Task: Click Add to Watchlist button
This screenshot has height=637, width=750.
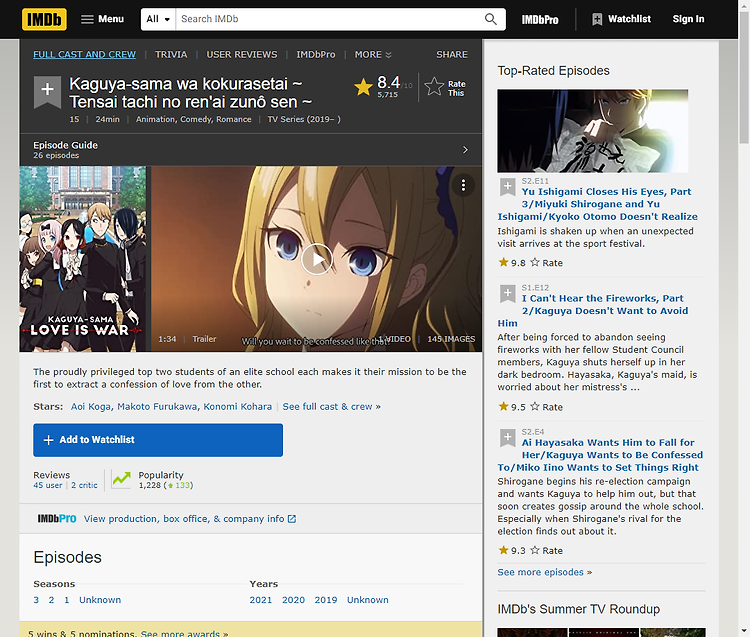Action: pyautogui.click(x=158, y=440)
